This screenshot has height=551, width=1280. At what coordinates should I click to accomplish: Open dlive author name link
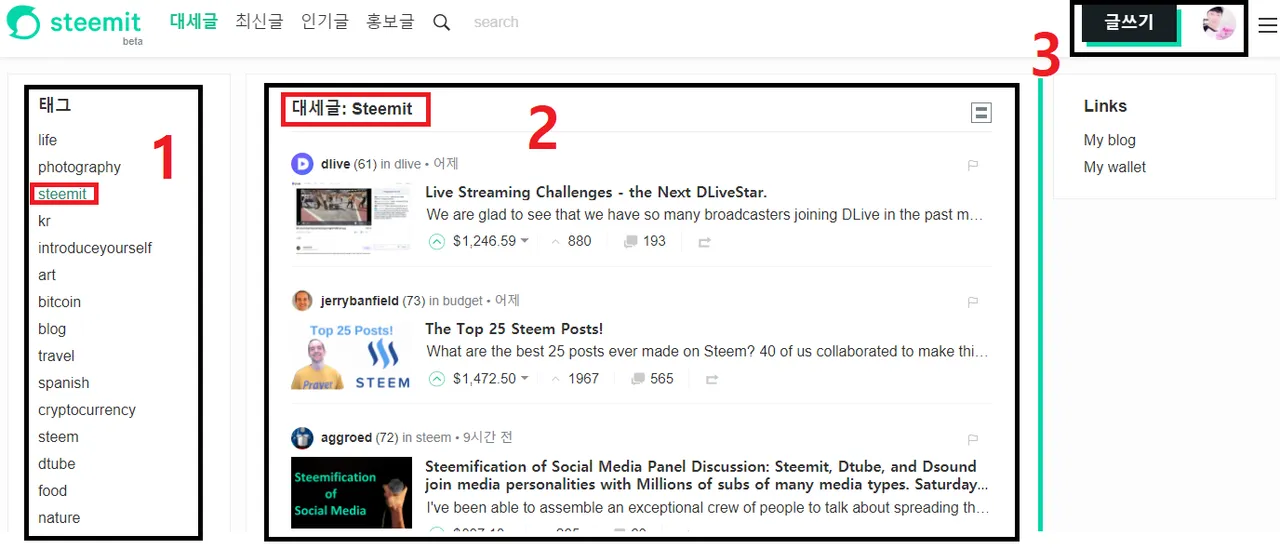(x=335, y=164)
